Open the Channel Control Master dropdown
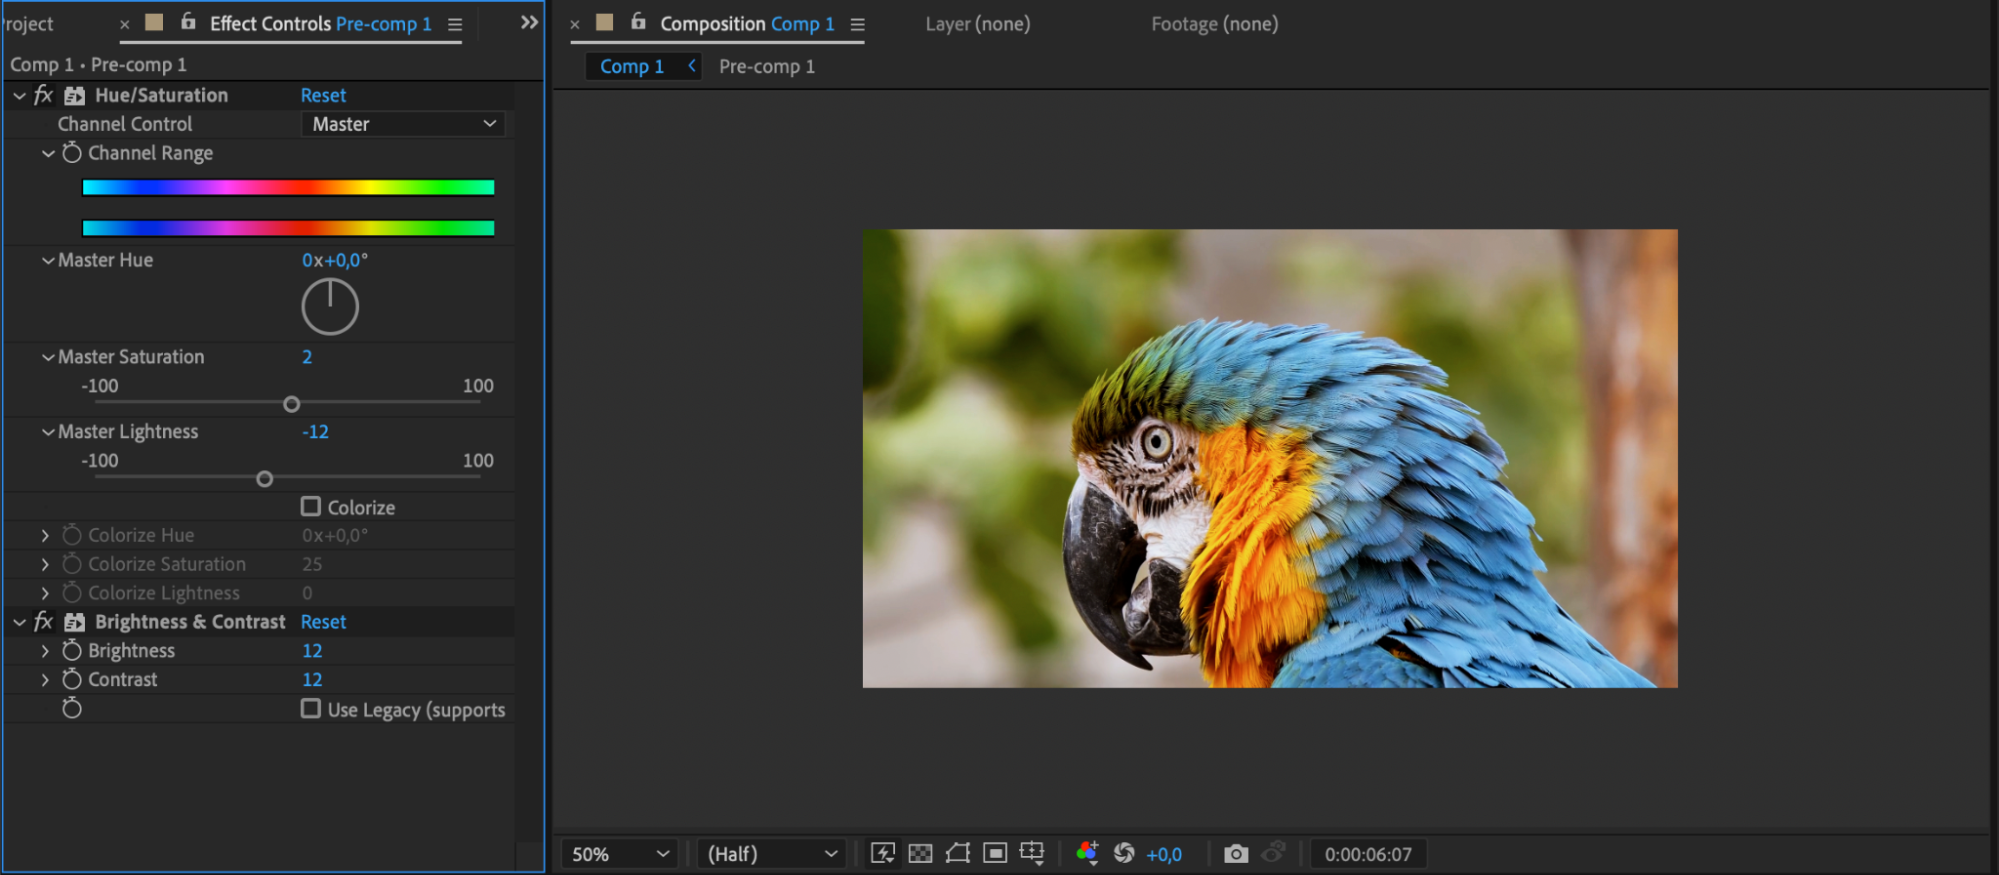The width and height of the screenshot is (1999, 875). pos(403,124)
